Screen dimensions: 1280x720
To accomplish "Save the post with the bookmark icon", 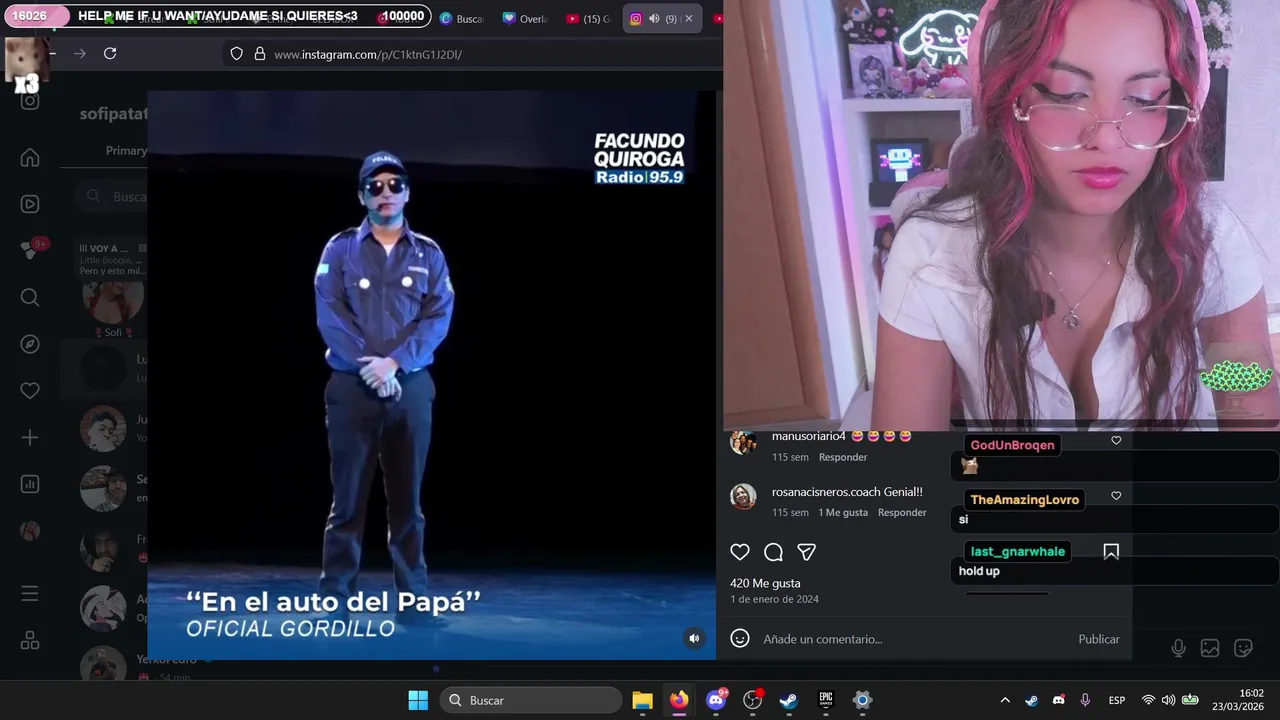I will (1111, 552).
